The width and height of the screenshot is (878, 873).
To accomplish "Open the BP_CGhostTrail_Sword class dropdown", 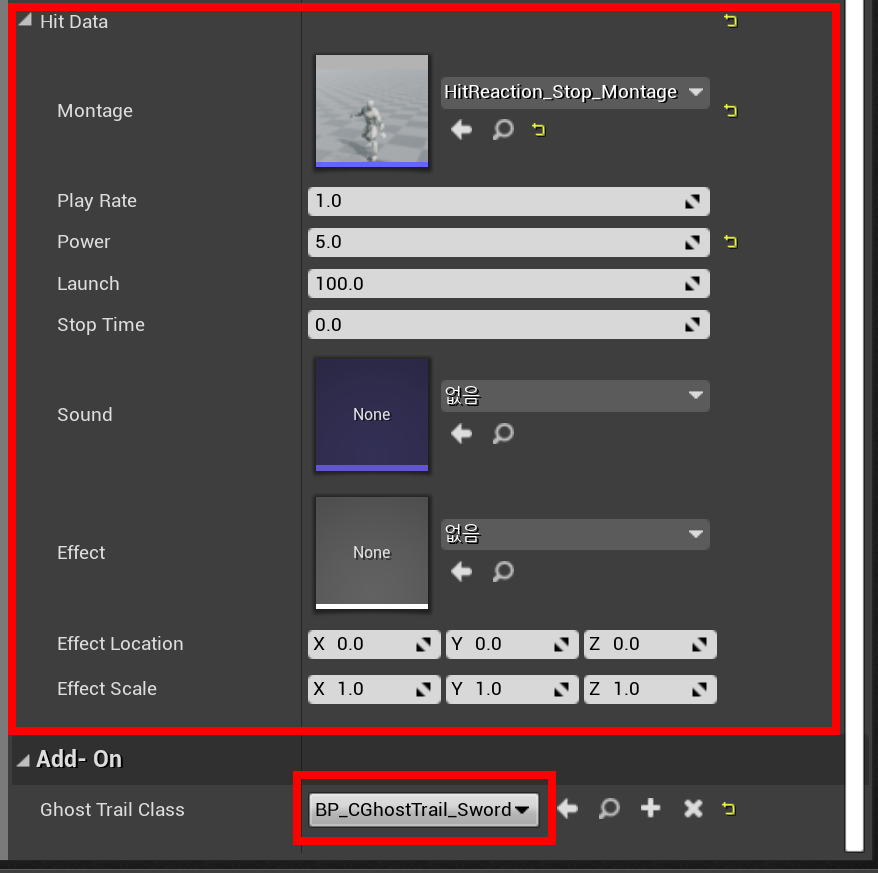I will (423, 810).
